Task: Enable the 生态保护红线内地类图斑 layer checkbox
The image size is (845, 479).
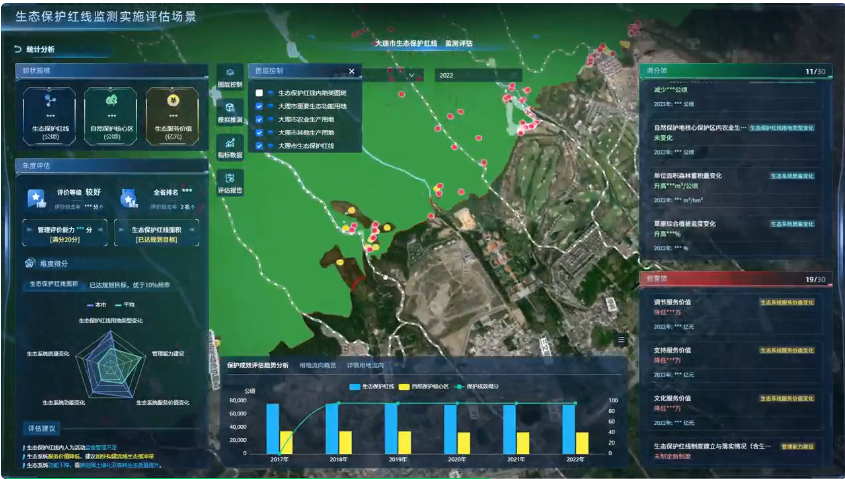Action: coord(259,93)
